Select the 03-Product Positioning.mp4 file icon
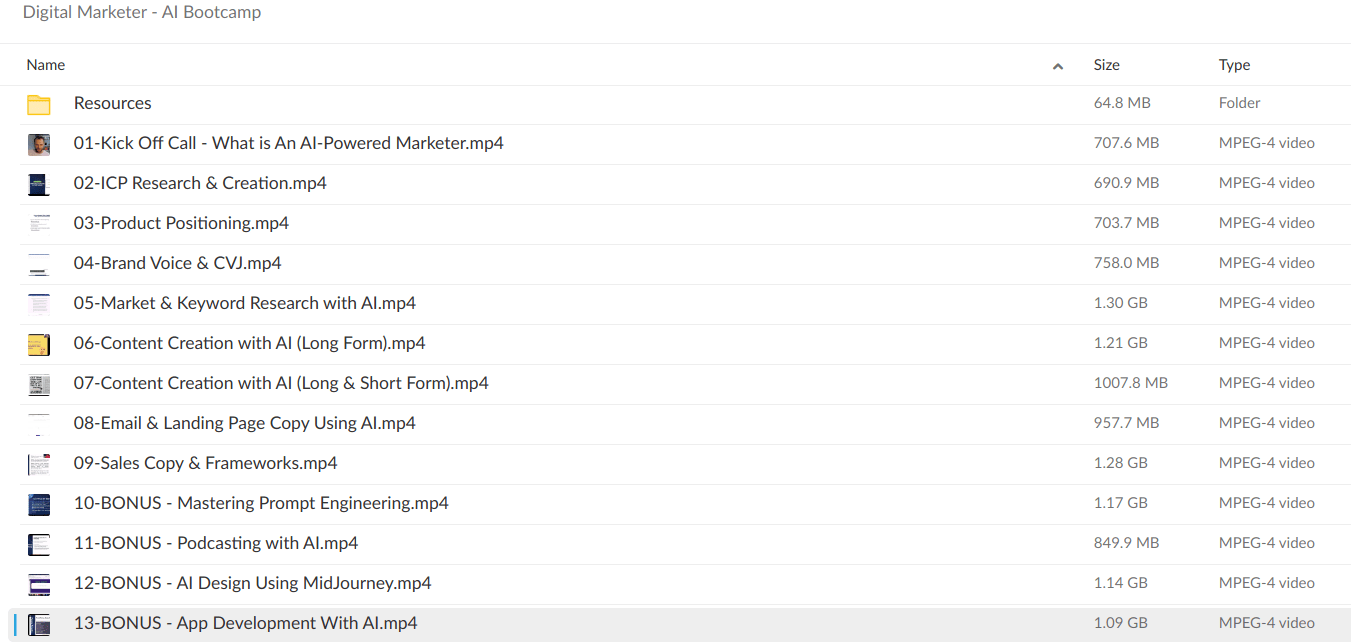This screenshot has height=643, width=1351. tap(39, 224)
